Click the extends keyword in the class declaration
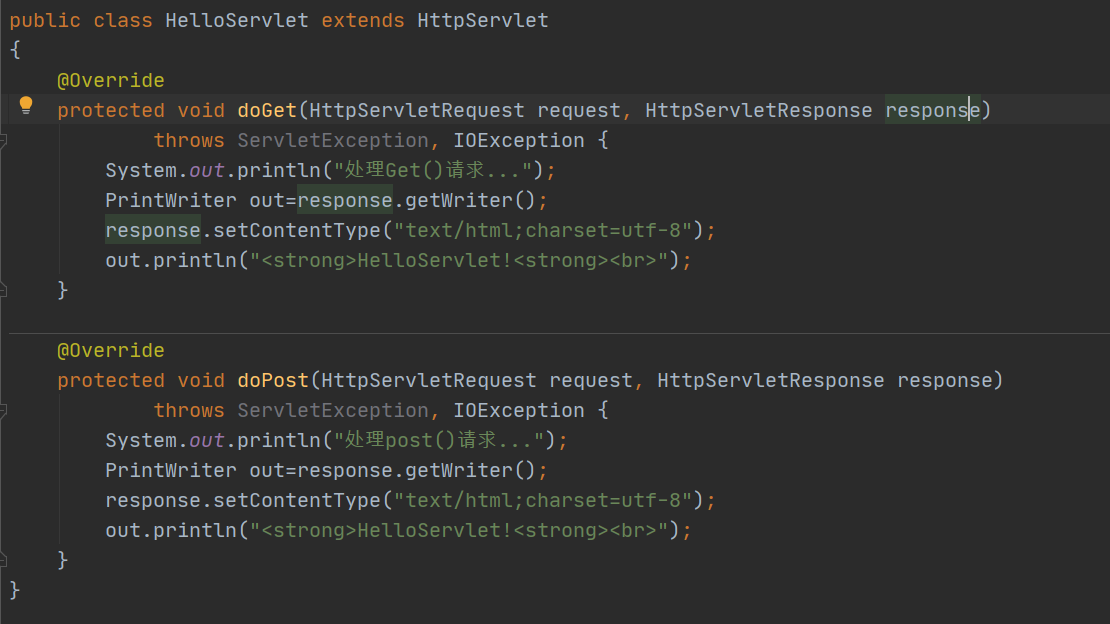 (x=362, y=21)
